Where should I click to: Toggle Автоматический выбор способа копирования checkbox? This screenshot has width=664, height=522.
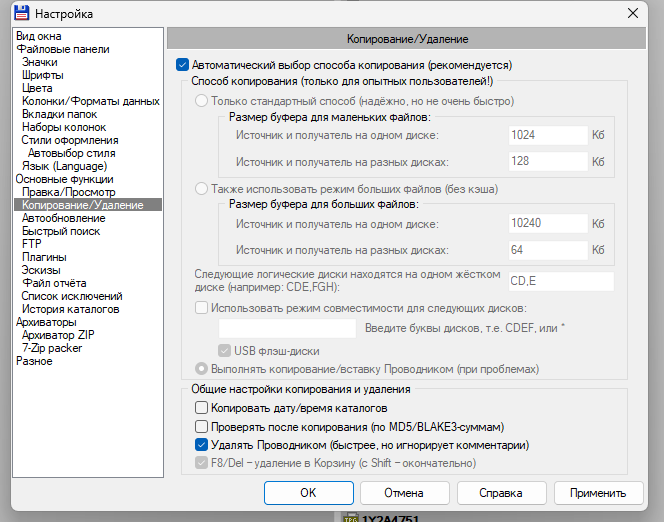182,65
